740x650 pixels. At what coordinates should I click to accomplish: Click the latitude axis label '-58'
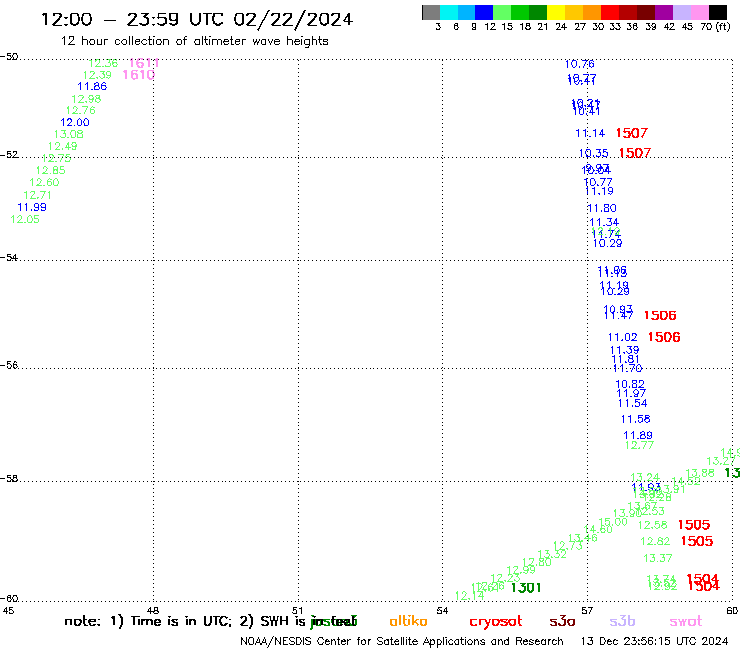point(9,479)
